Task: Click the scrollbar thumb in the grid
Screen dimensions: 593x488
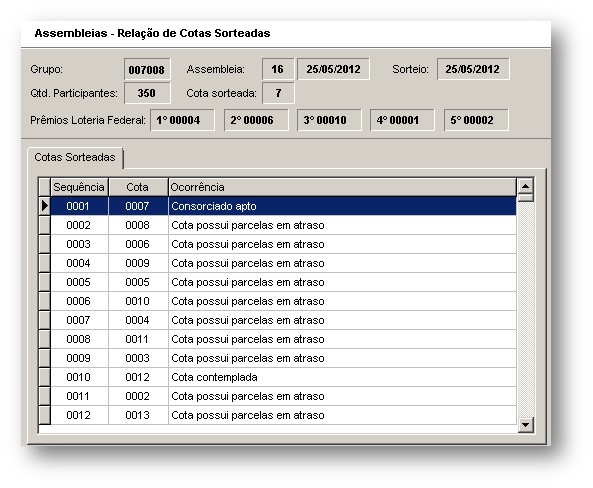Action: (x=525, y=197)
